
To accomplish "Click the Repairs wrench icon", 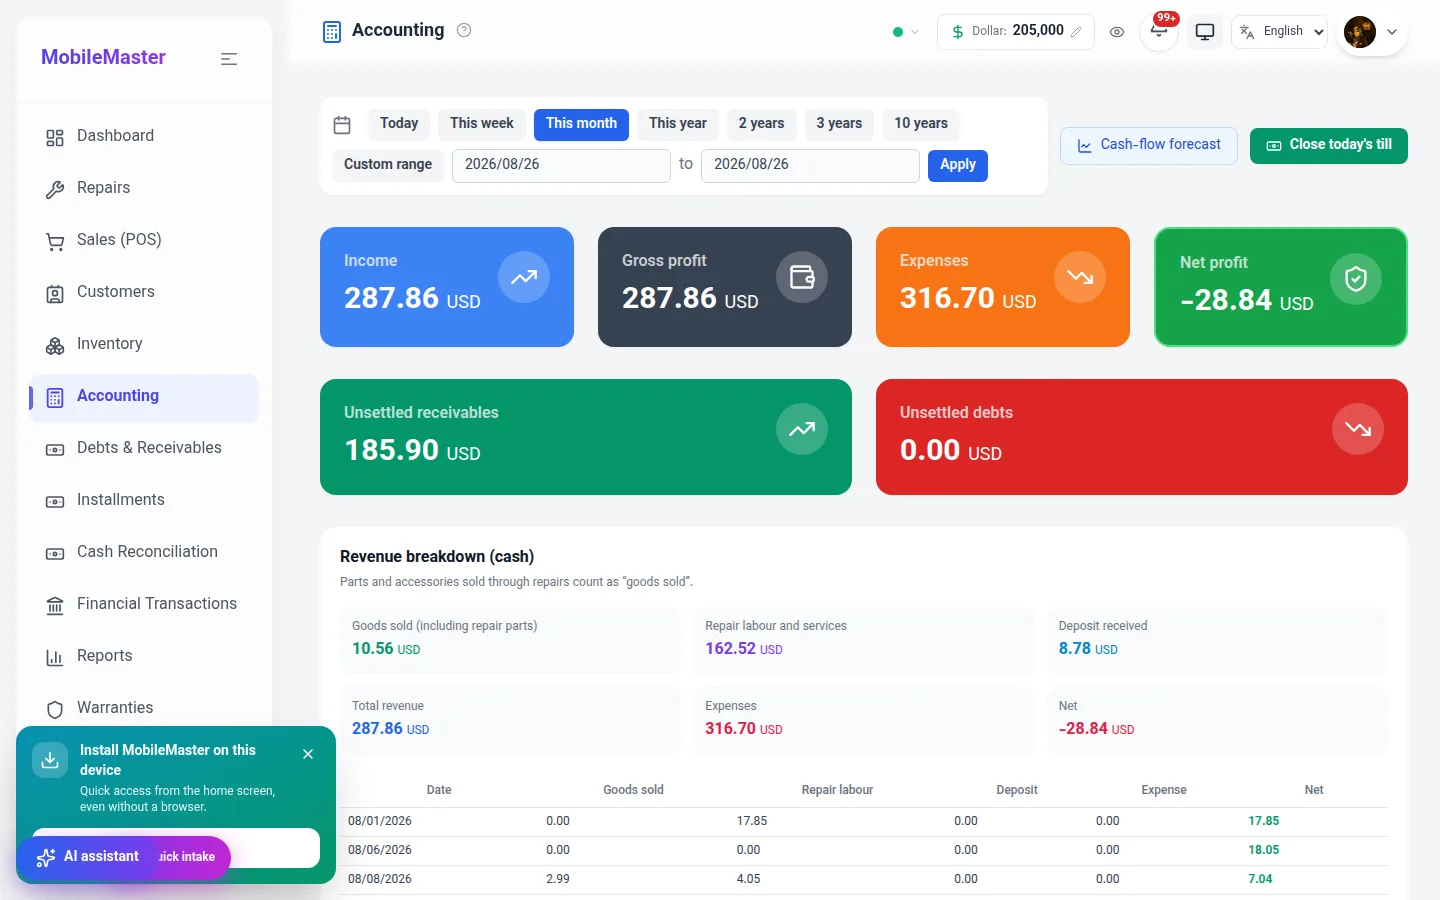I will pyautogui.click(x=55, y=189).
